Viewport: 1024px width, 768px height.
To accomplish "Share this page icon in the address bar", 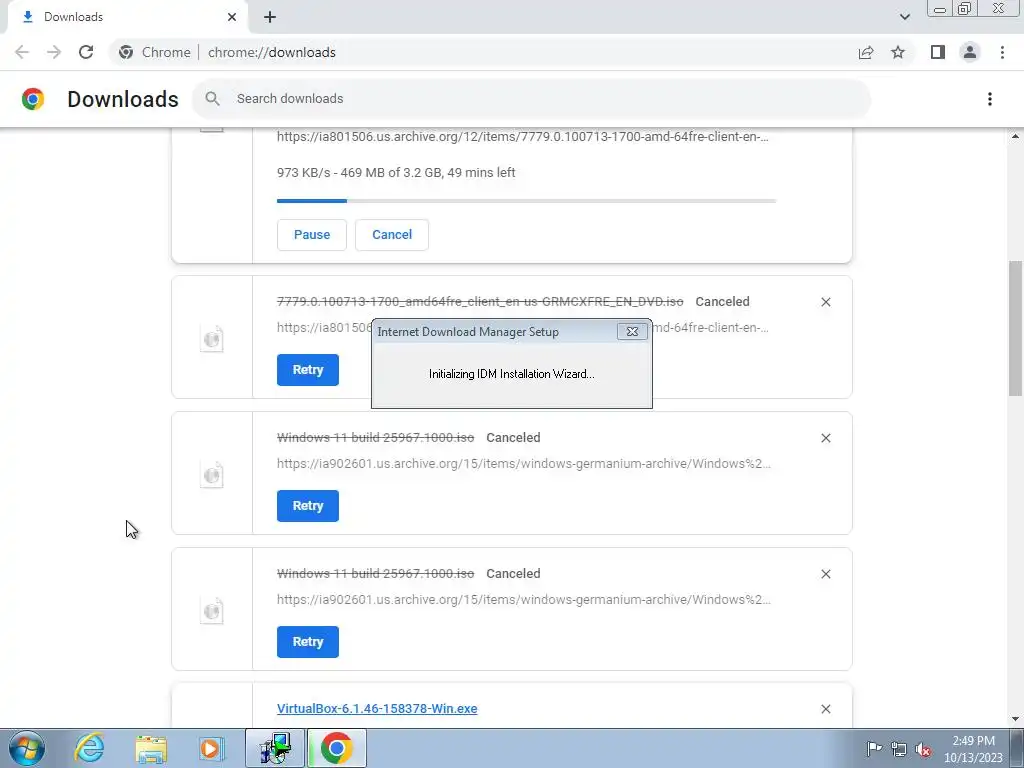I will coord(866,52).
